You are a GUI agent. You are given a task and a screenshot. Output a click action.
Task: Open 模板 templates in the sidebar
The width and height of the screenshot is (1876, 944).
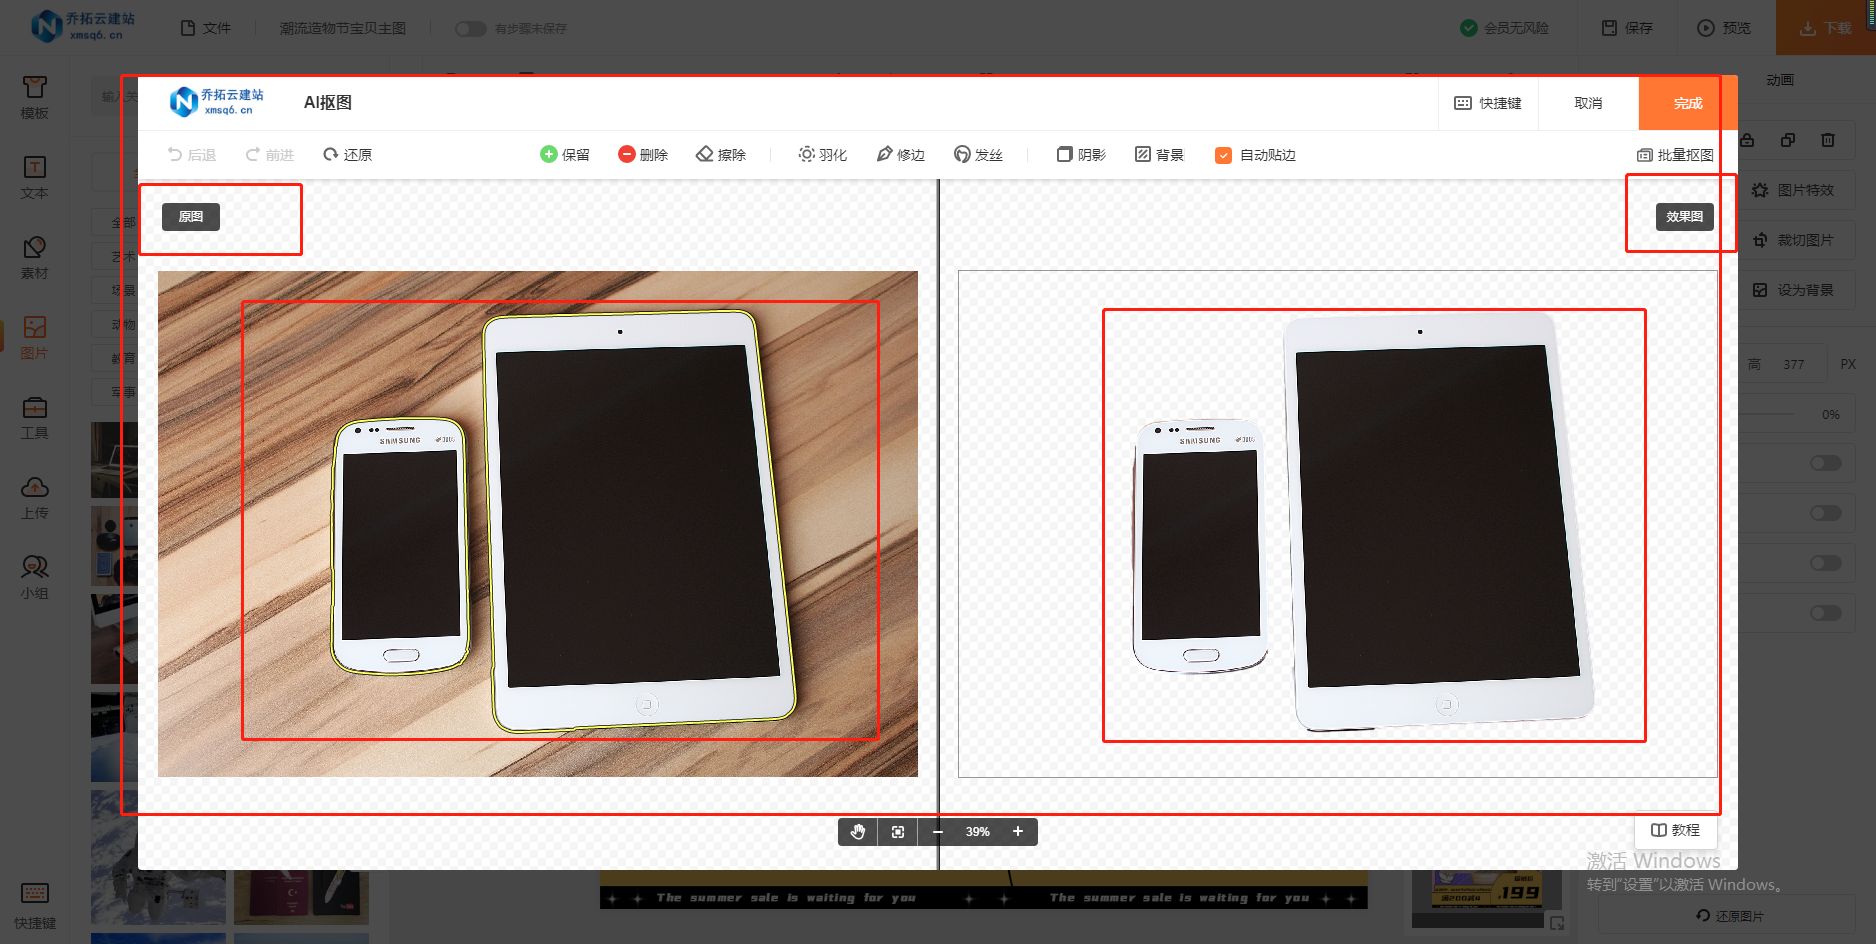[x=34, y=97]
